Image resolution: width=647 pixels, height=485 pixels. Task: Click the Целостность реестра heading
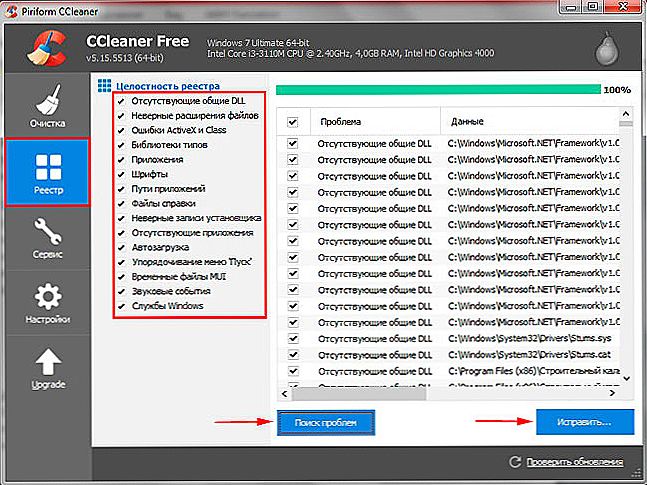coord(168,86)
